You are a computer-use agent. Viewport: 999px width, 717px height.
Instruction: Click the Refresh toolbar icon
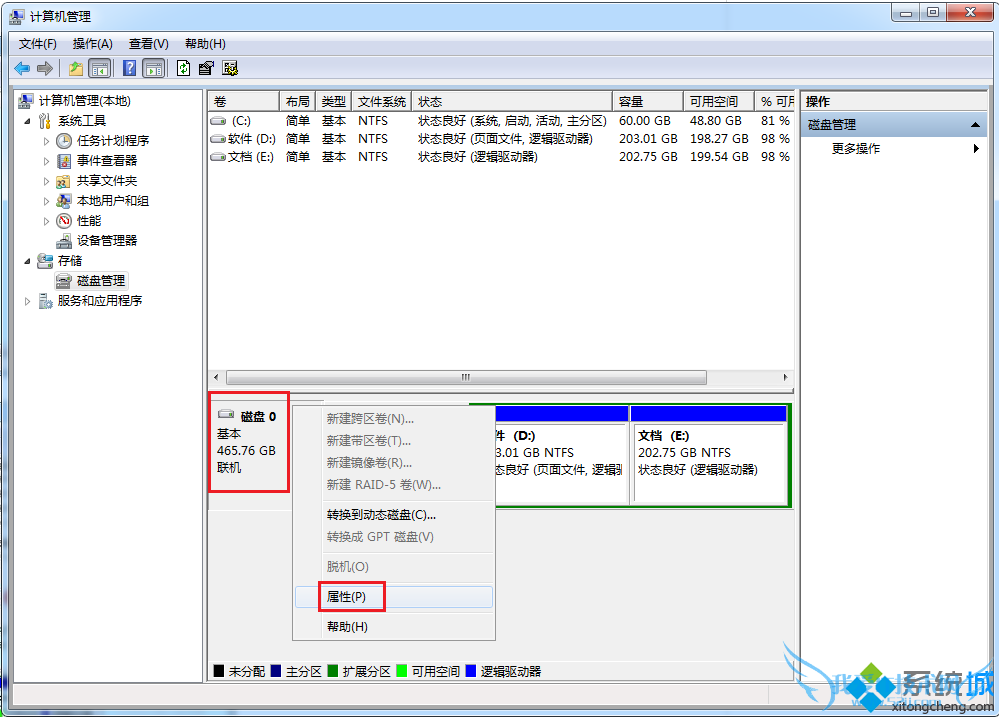pyautogui.click(x=183, y=68)
